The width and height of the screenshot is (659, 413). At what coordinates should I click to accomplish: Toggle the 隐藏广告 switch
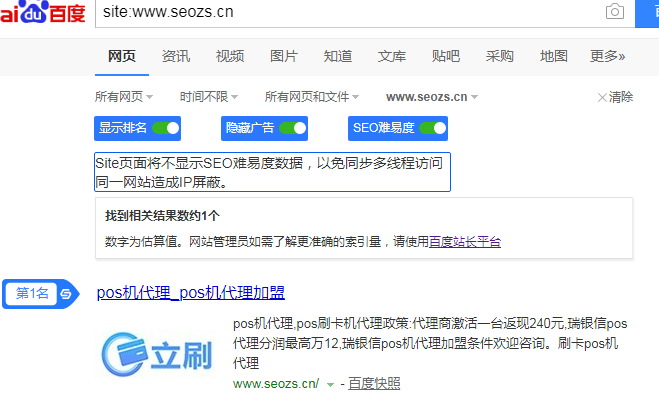tap(293, 128)
